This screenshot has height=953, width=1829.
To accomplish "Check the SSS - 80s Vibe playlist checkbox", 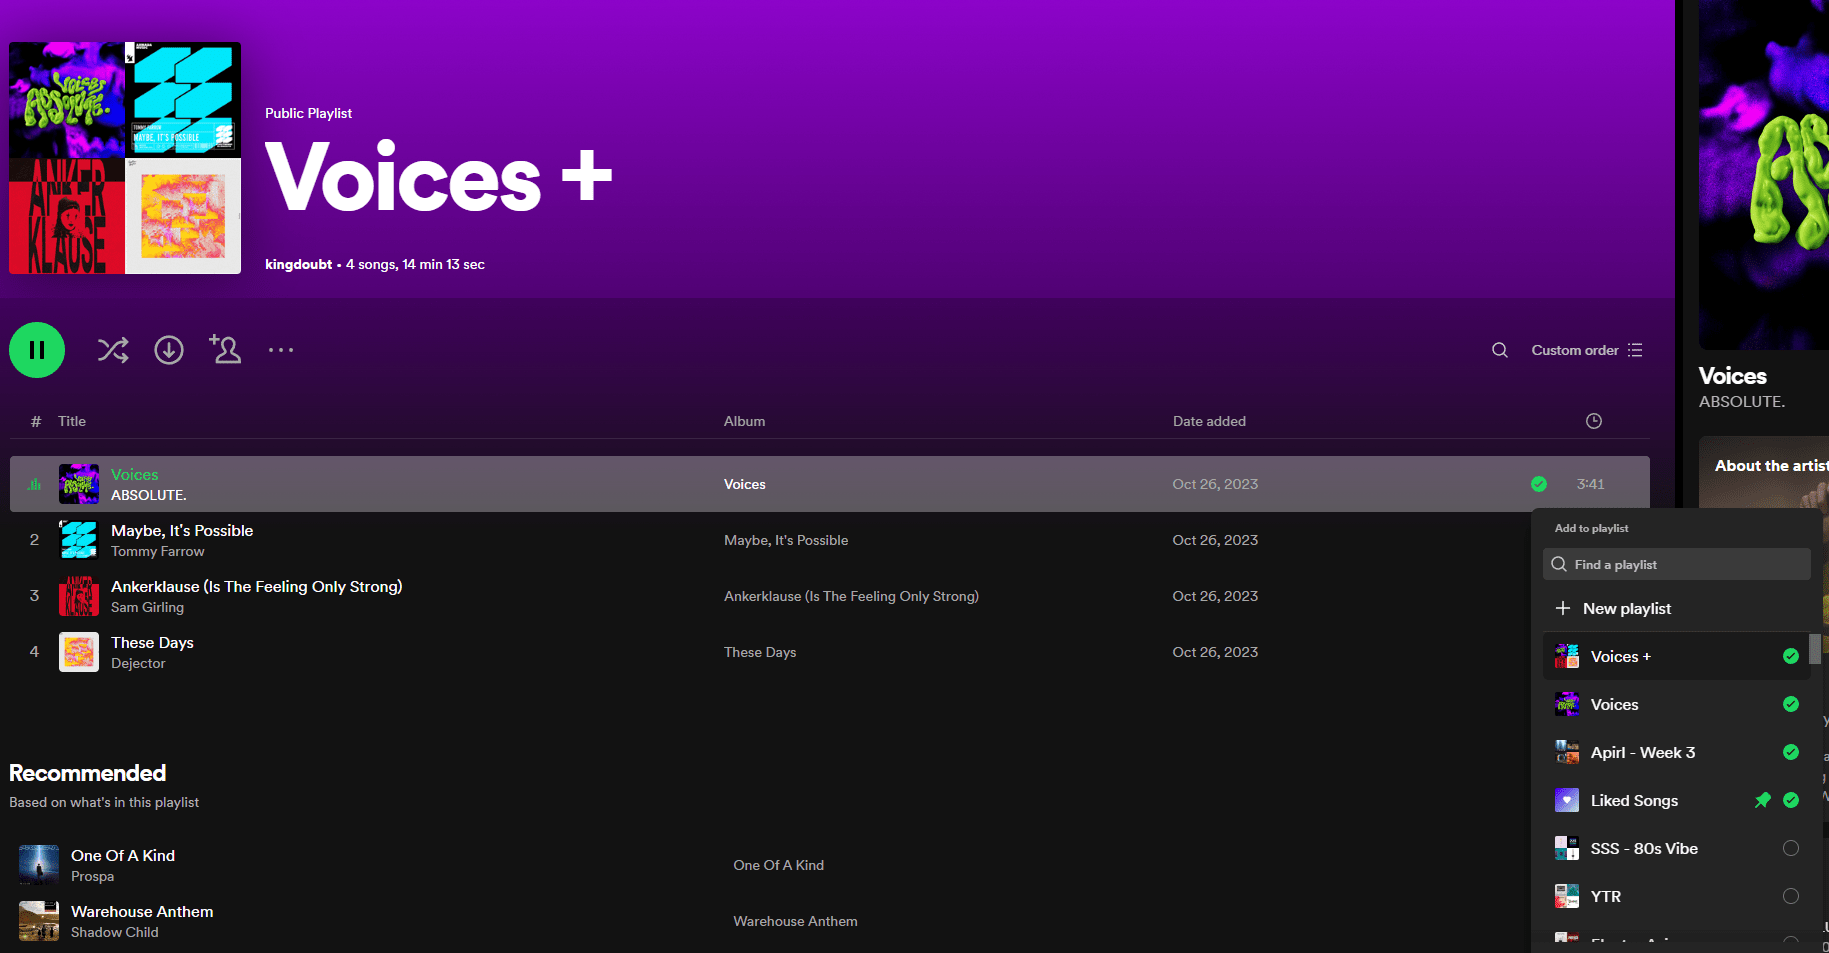I will (1791, 848).
